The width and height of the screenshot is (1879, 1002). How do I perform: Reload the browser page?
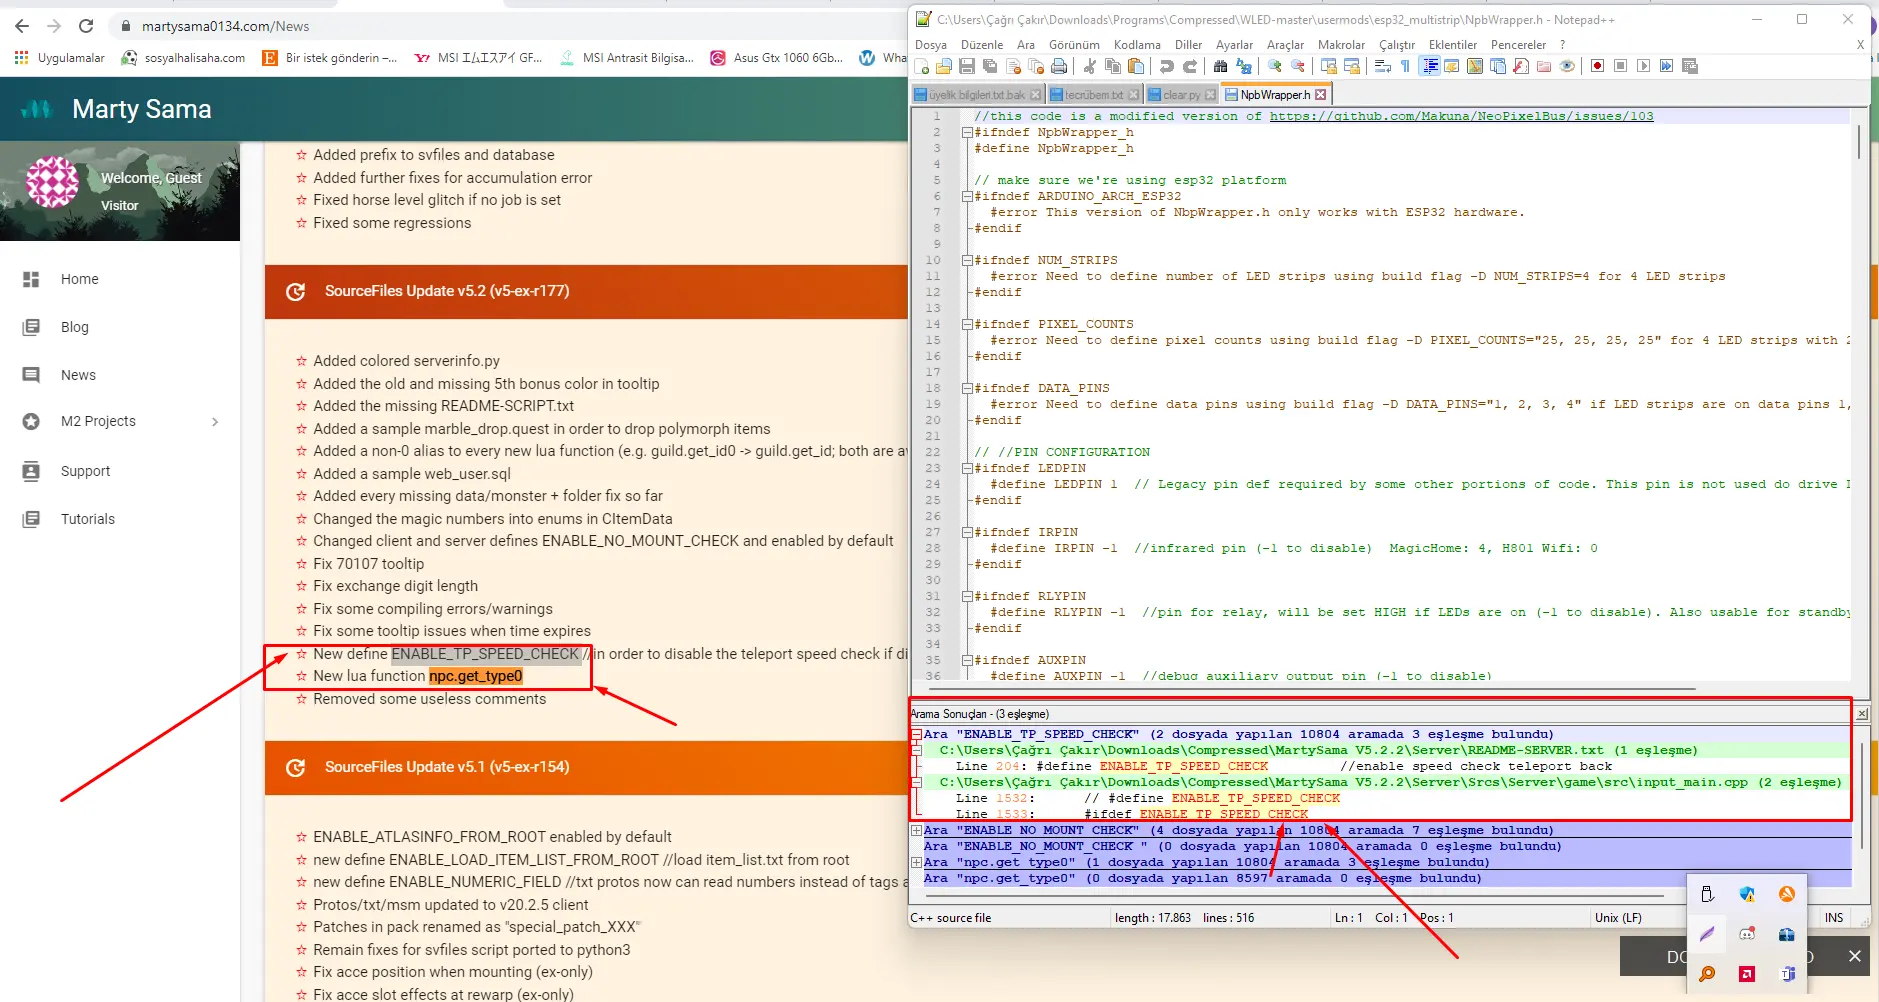pyautogui.click(x=86, y=26)
